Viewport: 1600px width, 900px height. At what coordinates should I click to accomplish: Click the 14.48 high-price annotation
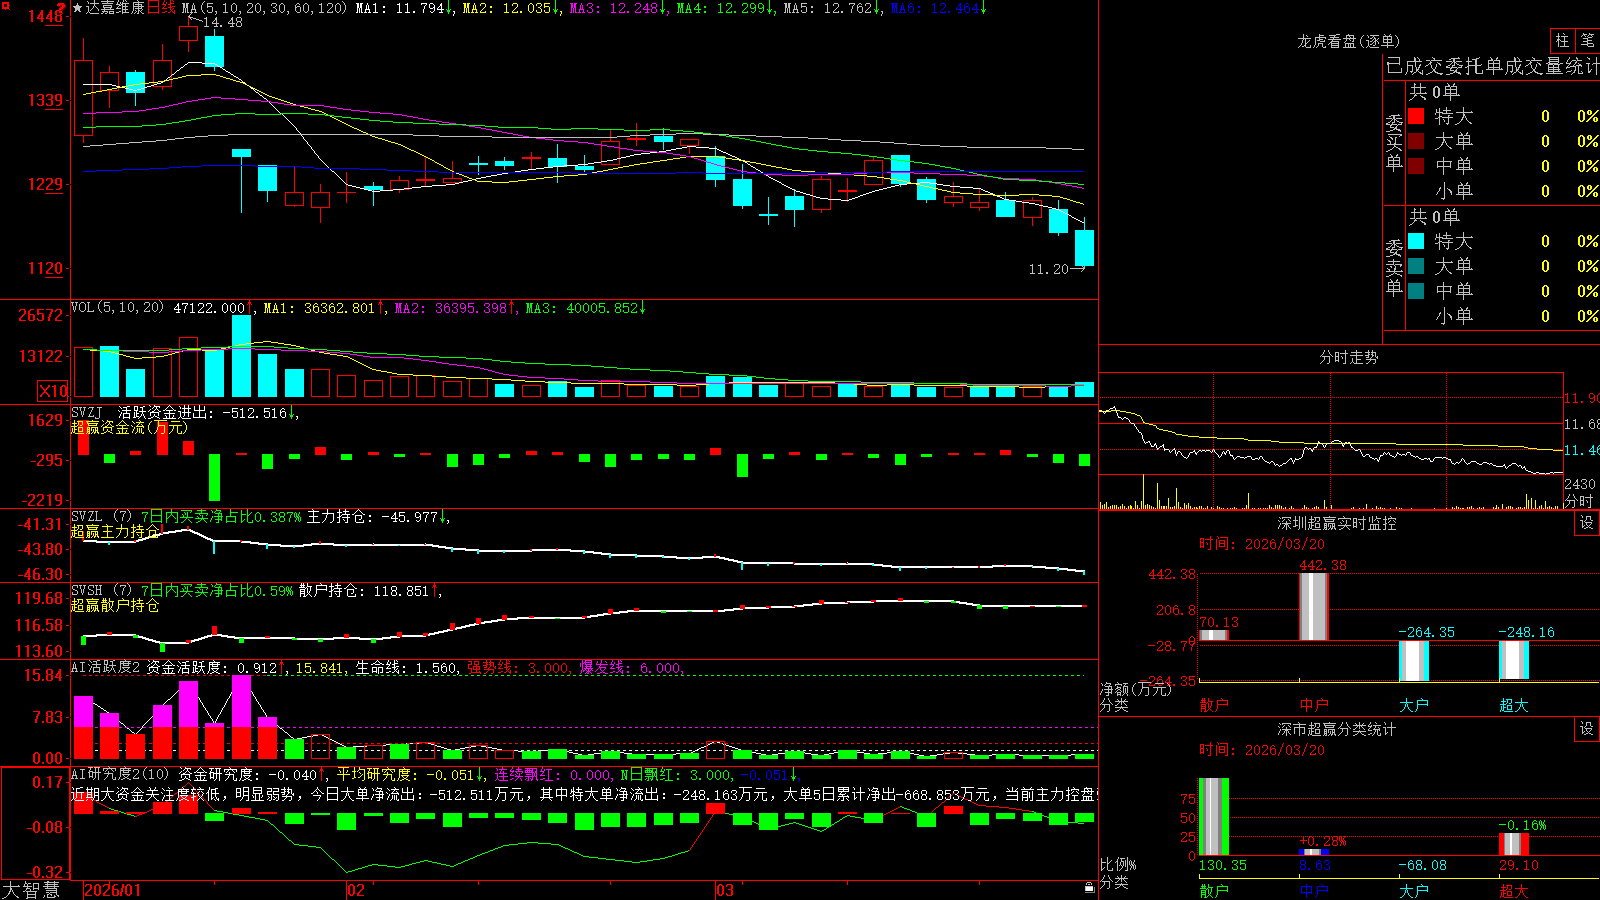222,22
